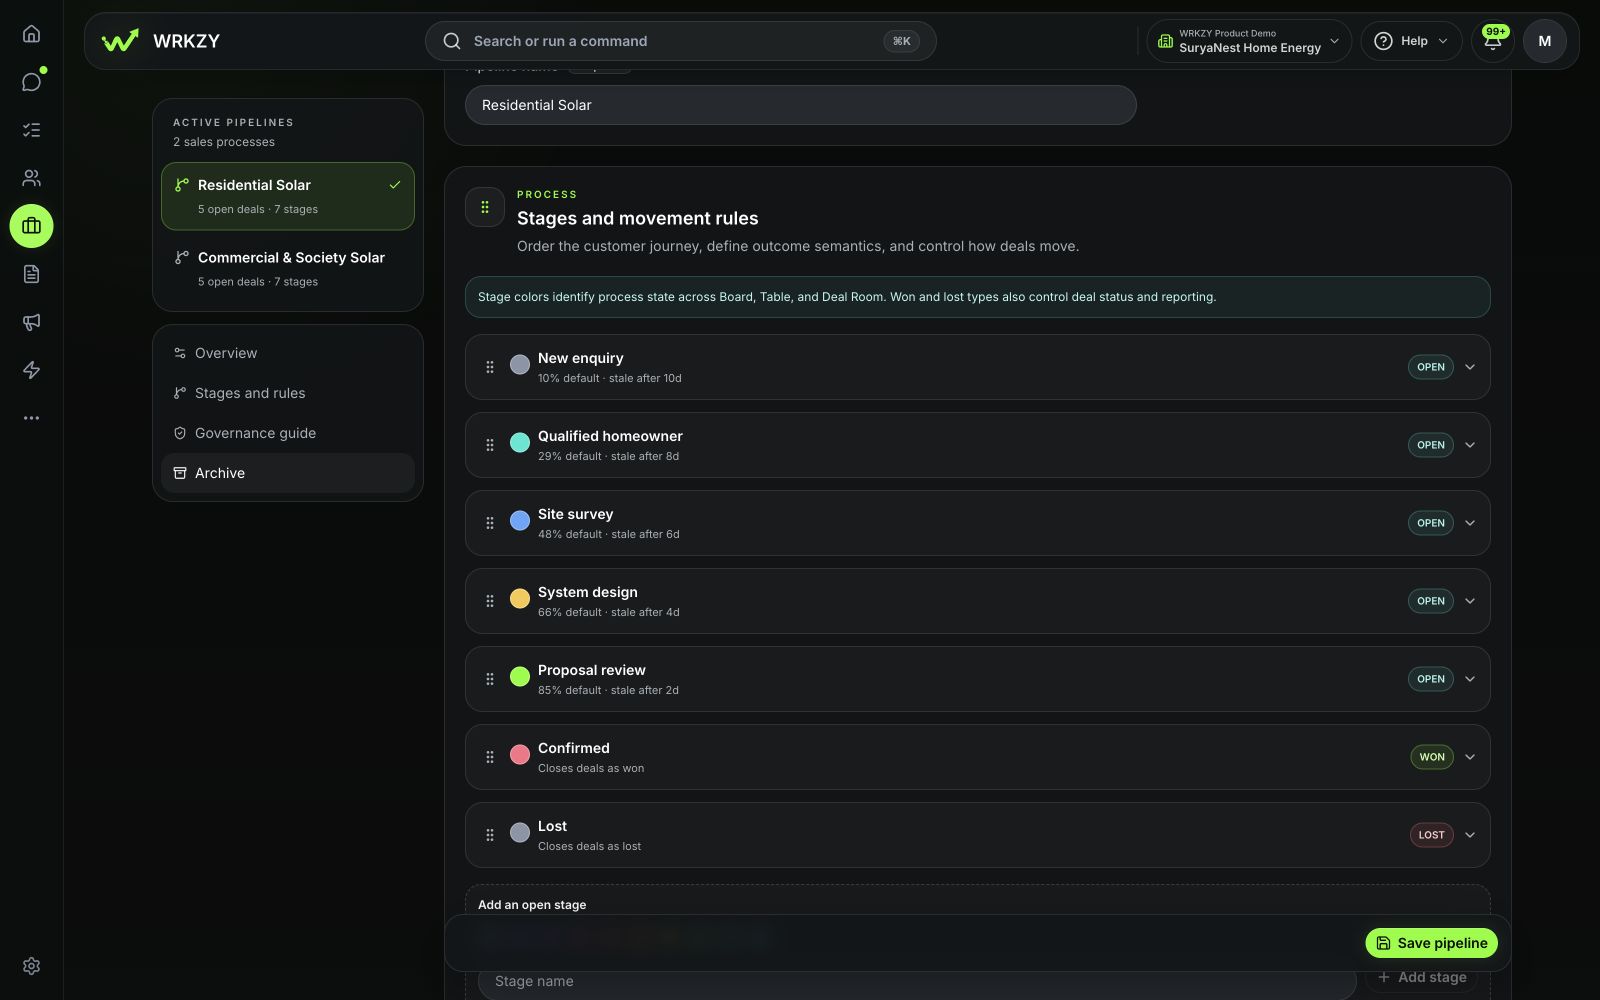1600x1000 pixels.
Task: Expand the System design stage chevron
Action: point(1470,601)
